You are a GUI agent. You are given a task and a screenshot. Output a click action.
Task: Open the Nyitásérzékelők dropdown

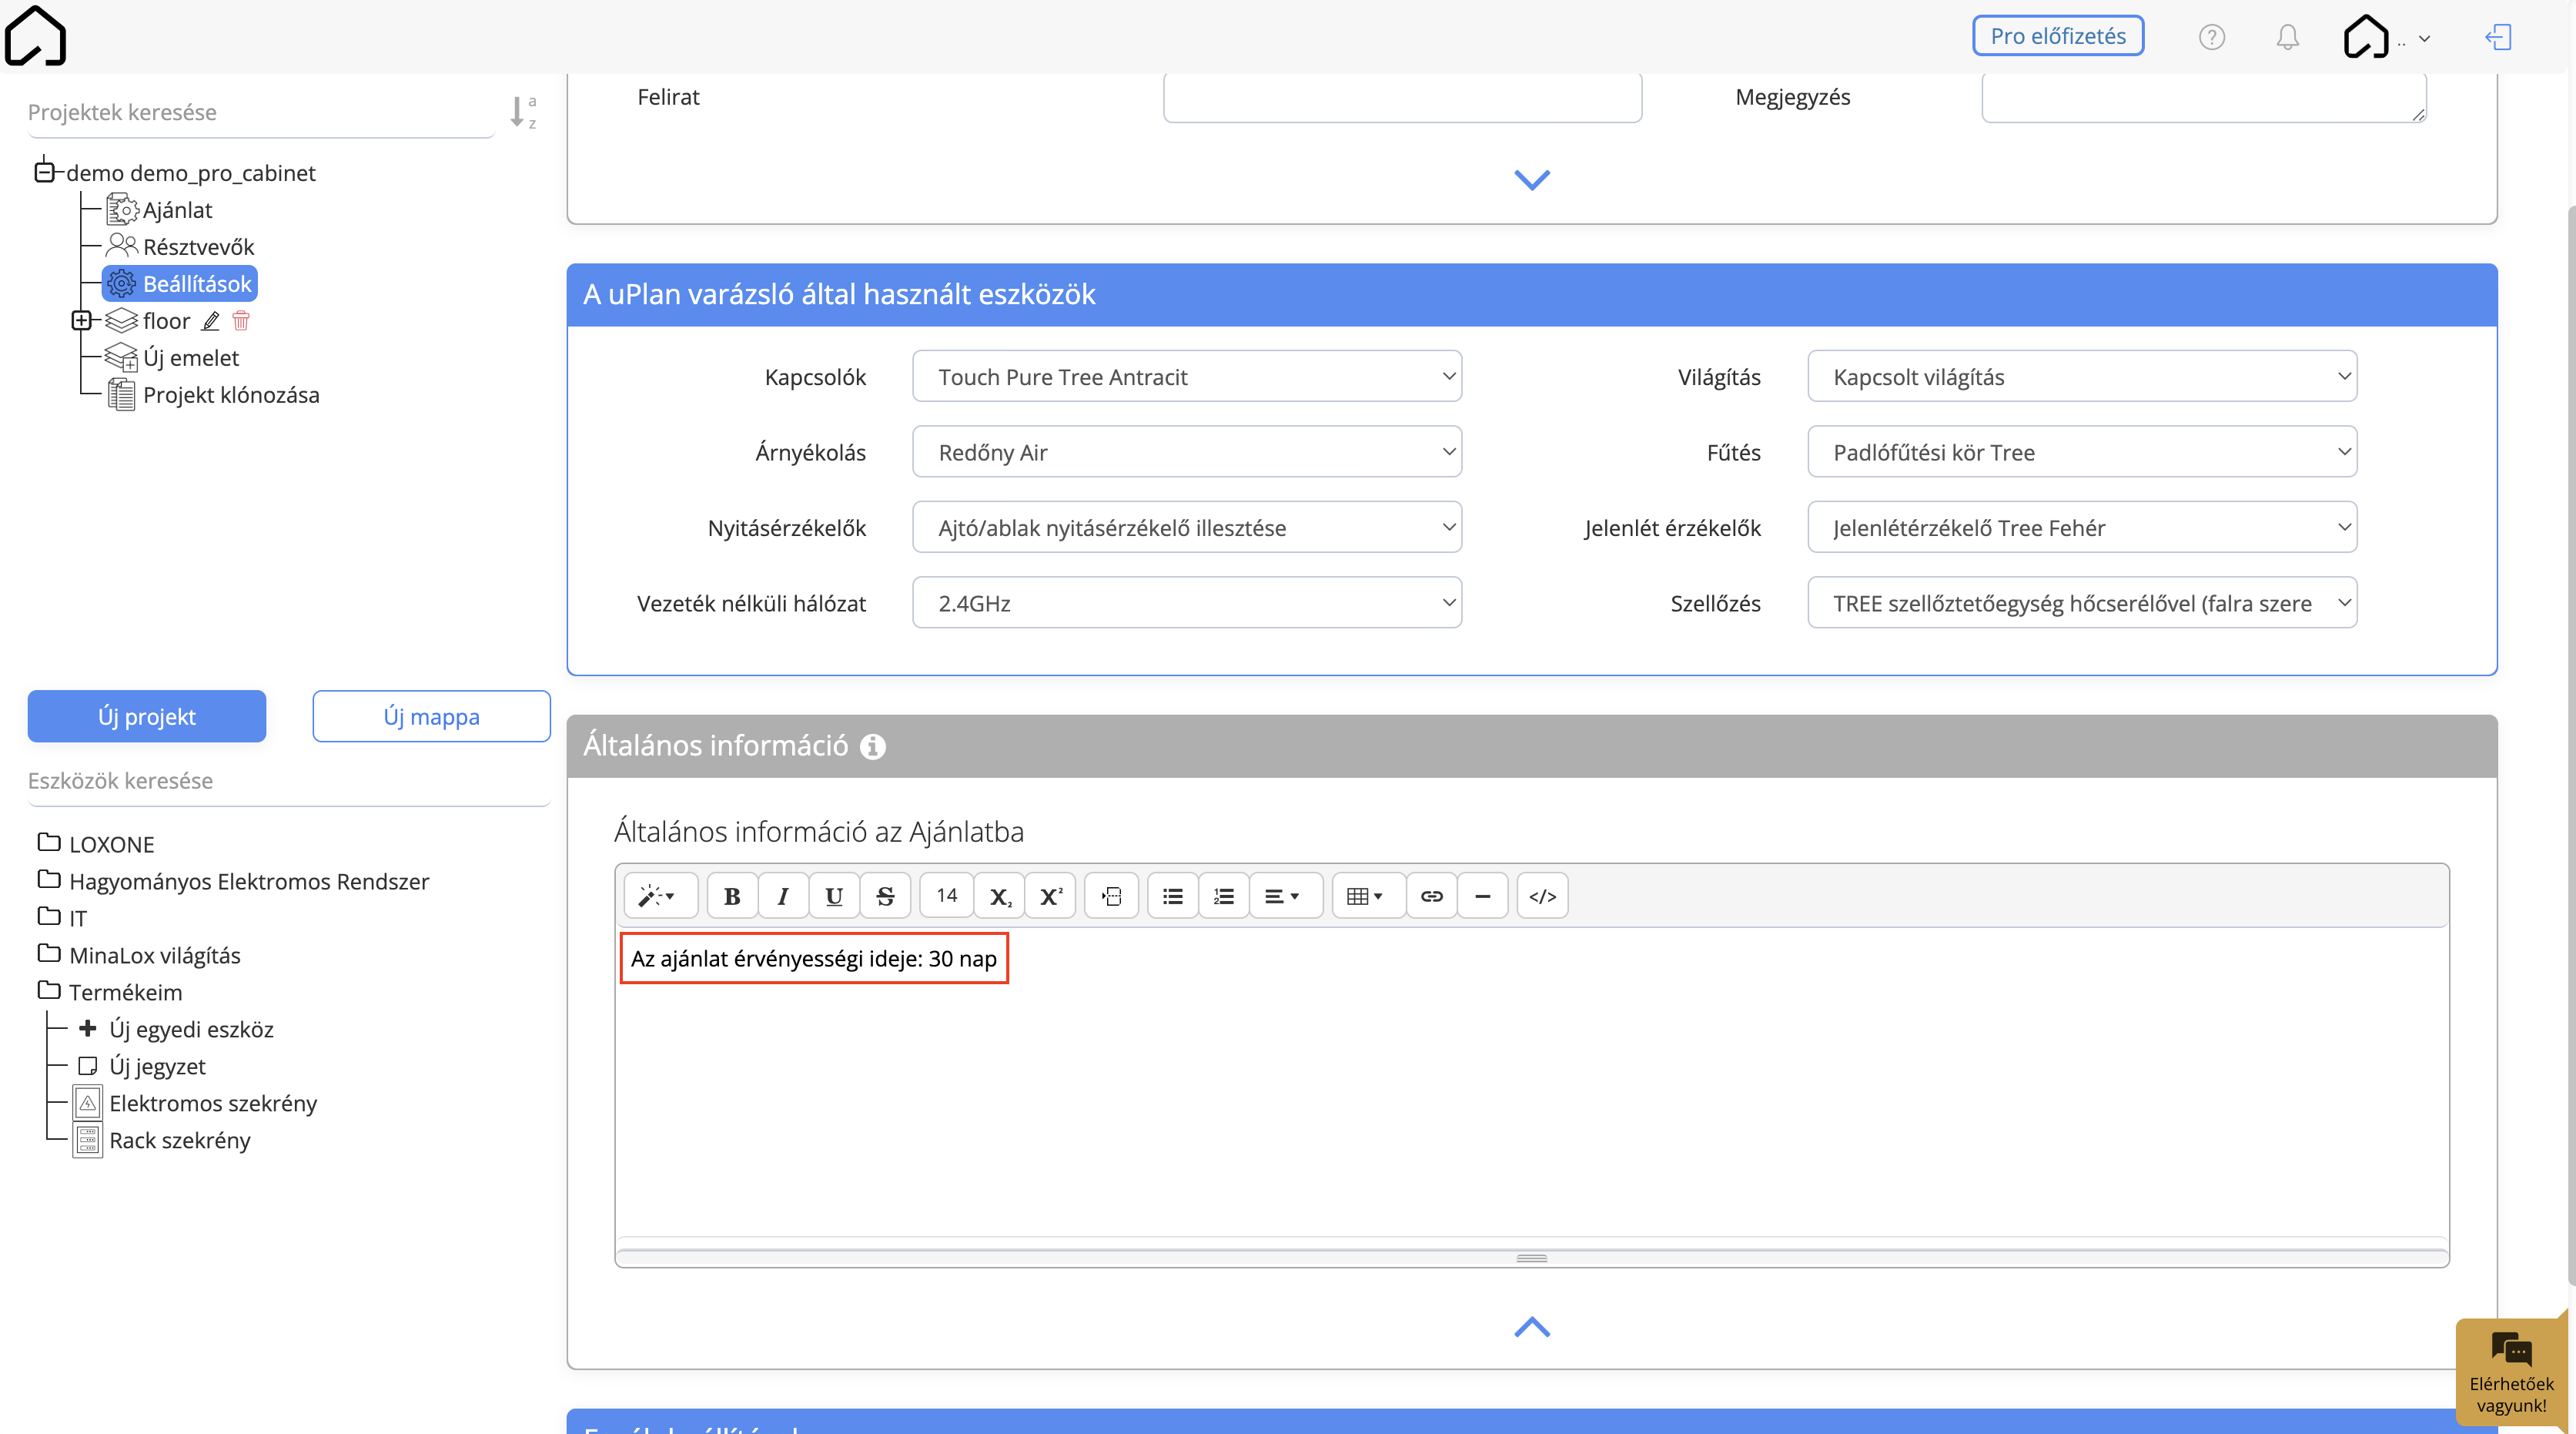pyautogui.click(x=1187, y=527)
